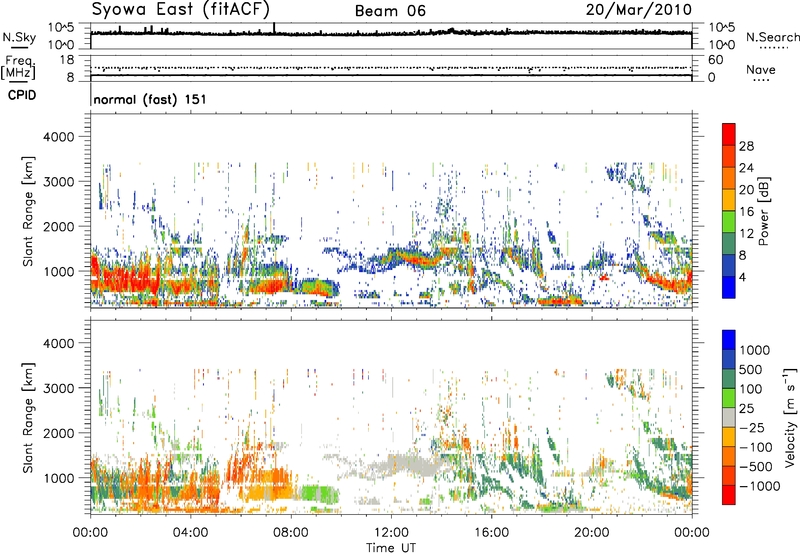Click the '500' Velocity colorbar label
Viewport: 800px width, 554px height.
point(751,370)
